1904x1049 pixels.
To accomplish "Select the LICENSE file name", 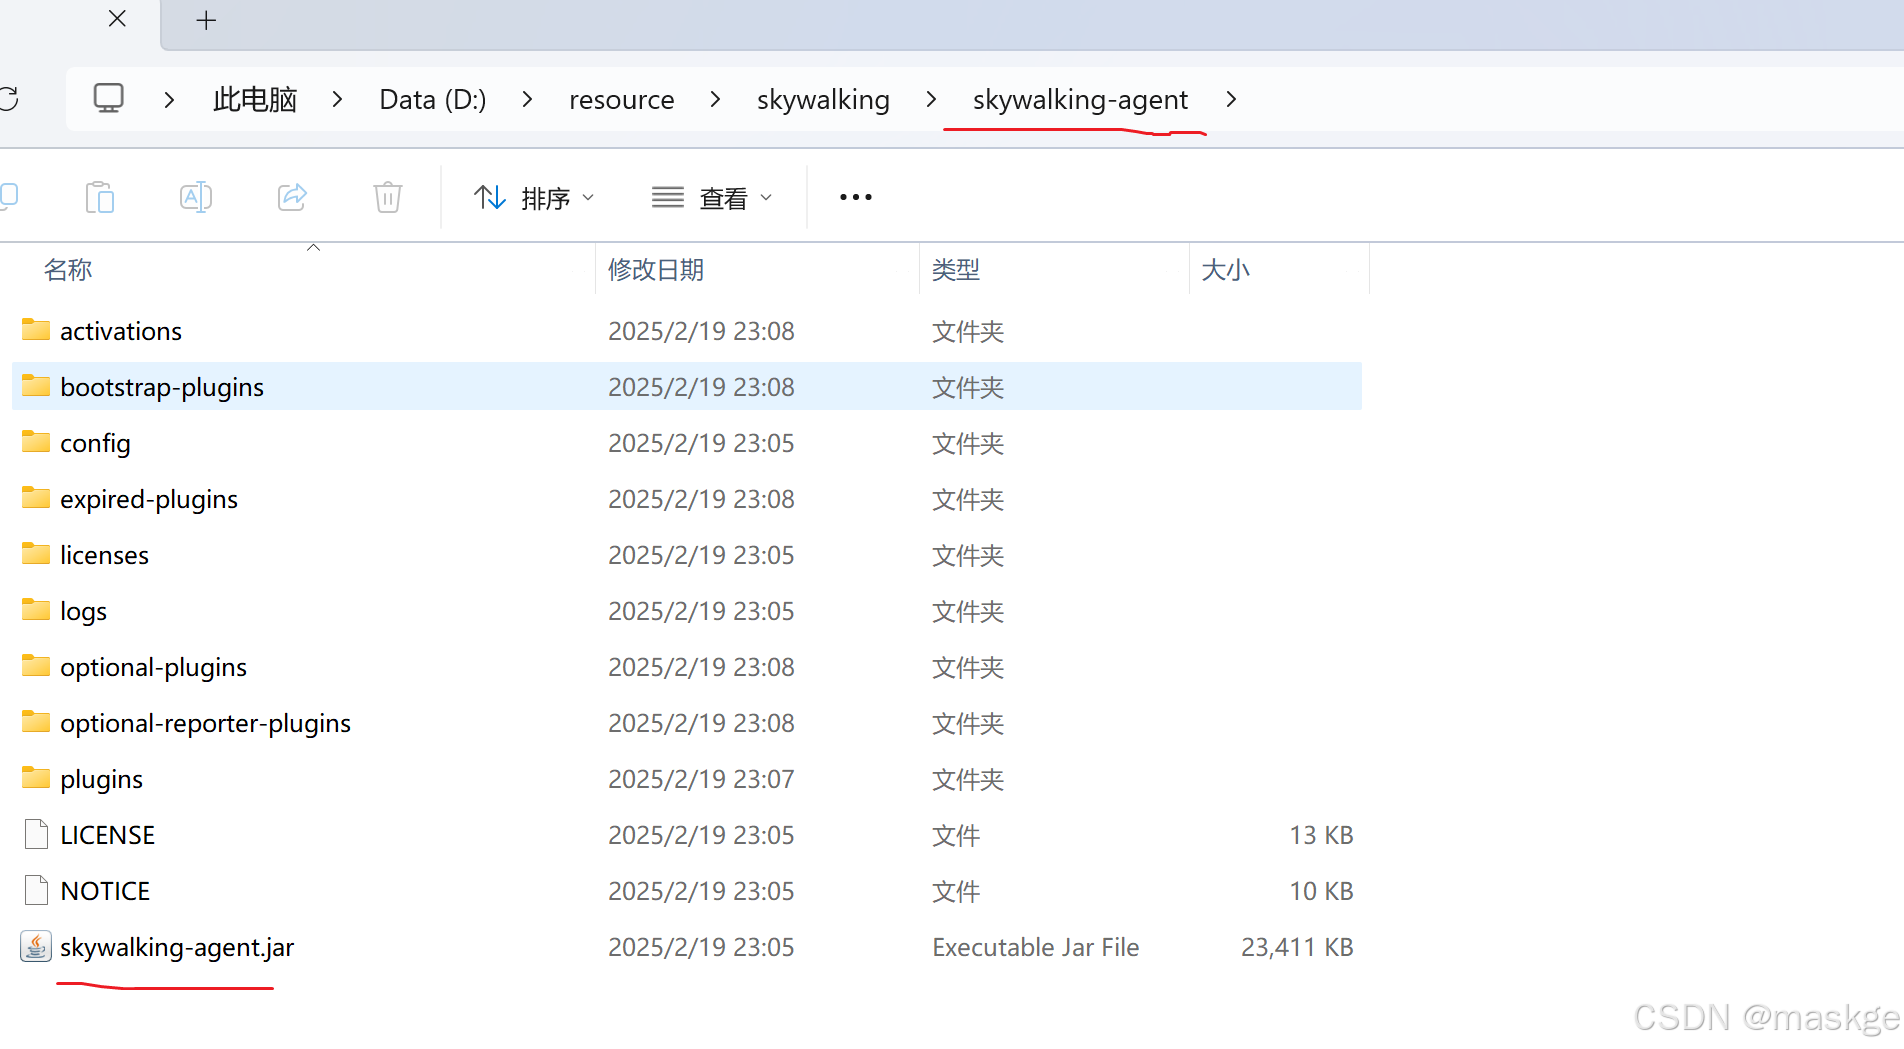I will point(107,835).
